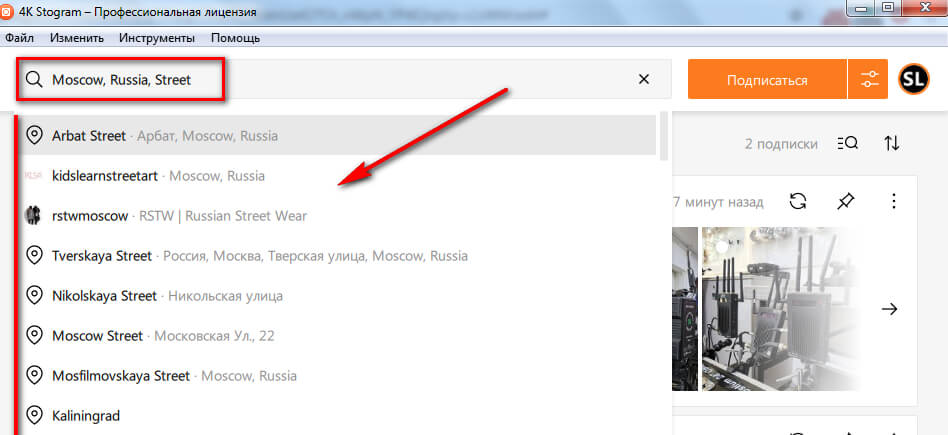Open the sort order arrows icon

pos(892,143)
